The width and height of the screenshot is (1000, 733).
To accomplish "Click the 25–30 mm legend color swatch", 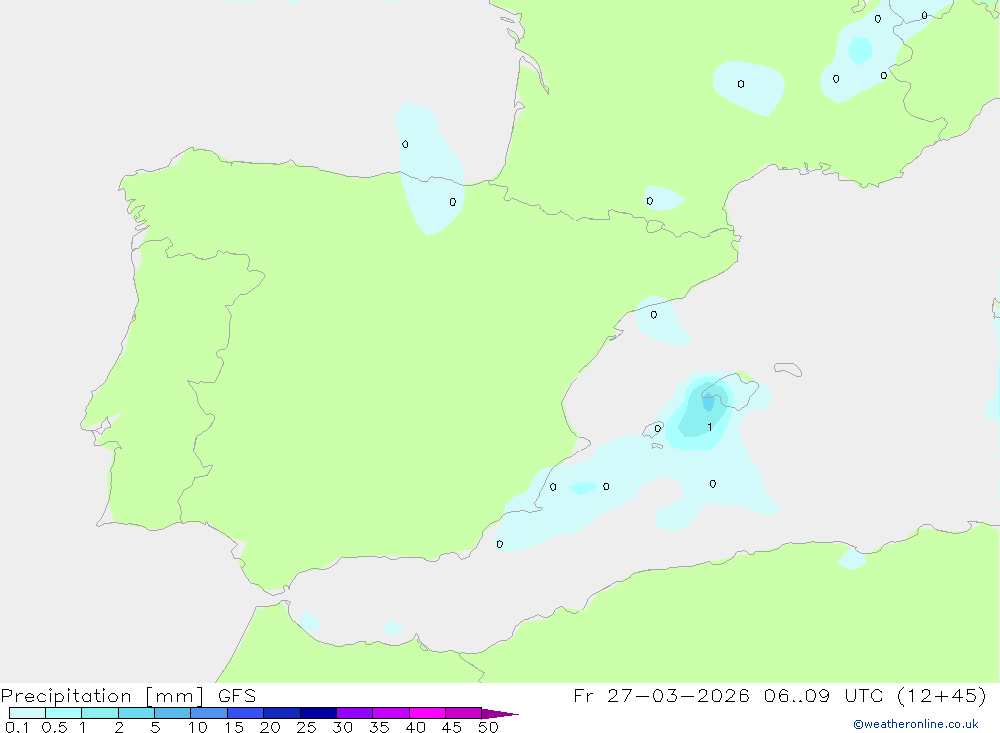I will point(318,713).
